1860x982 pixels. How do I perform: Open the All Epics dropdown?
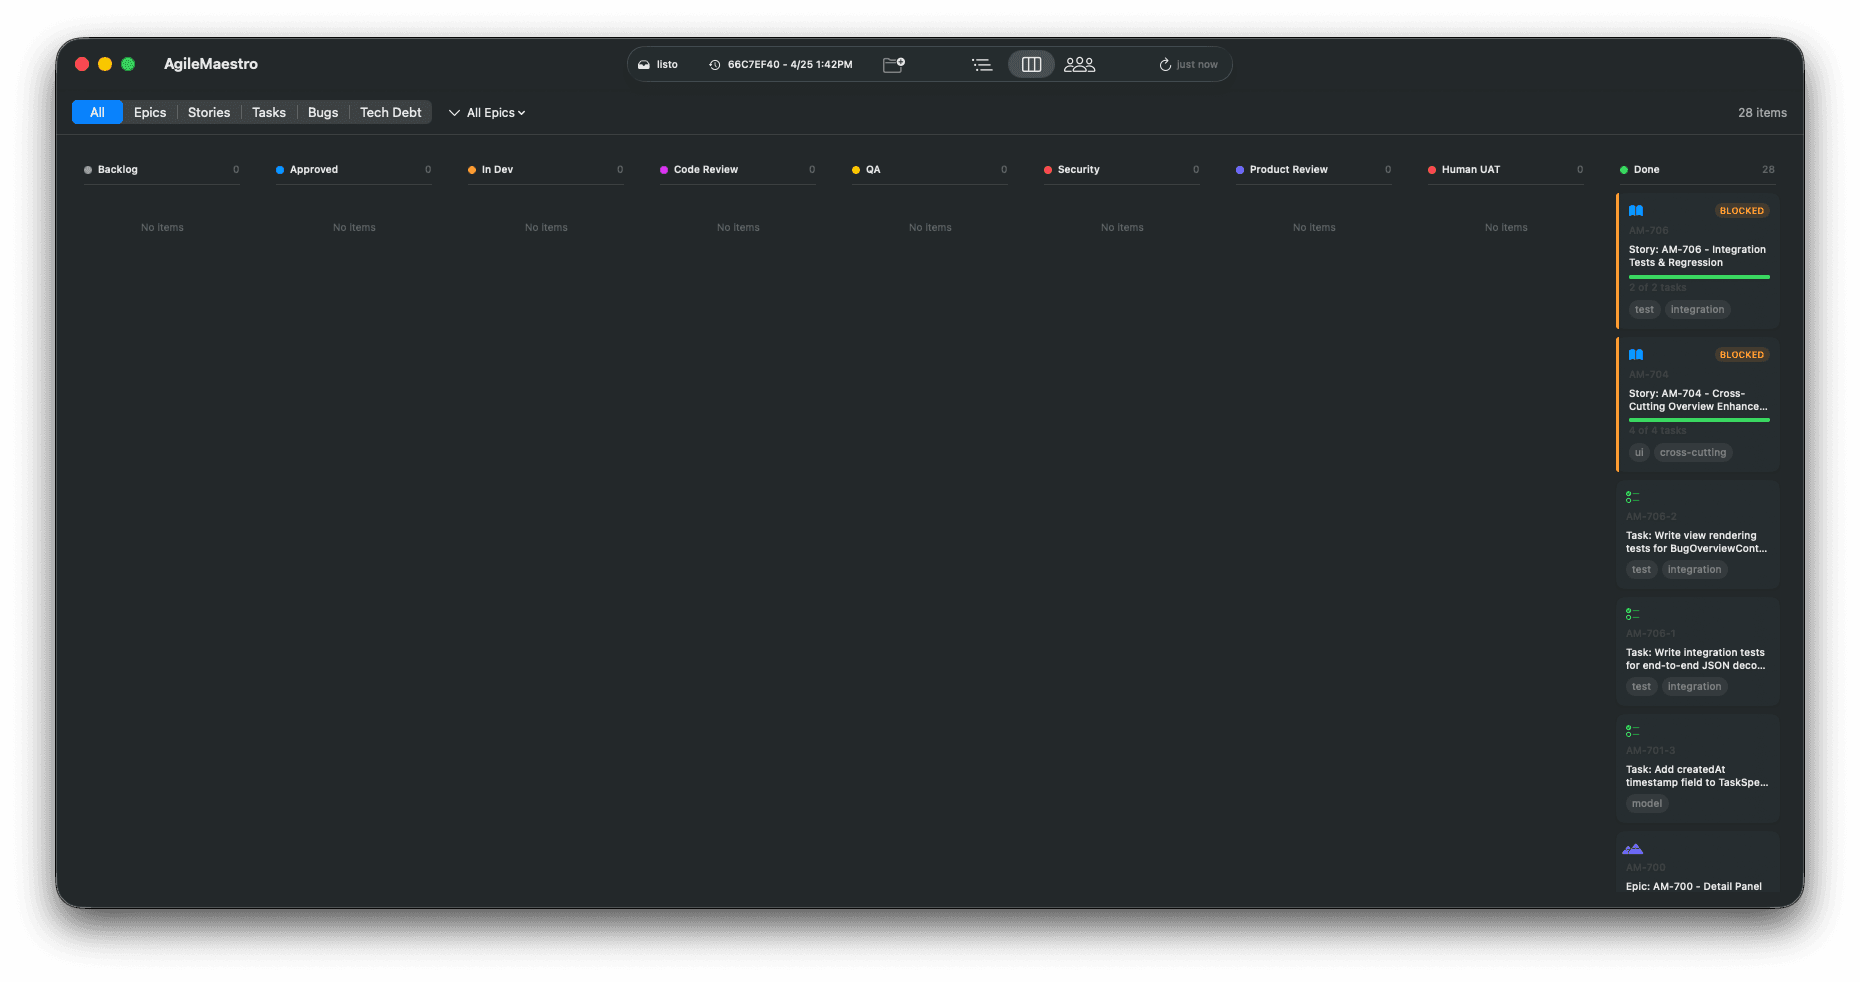487,113
